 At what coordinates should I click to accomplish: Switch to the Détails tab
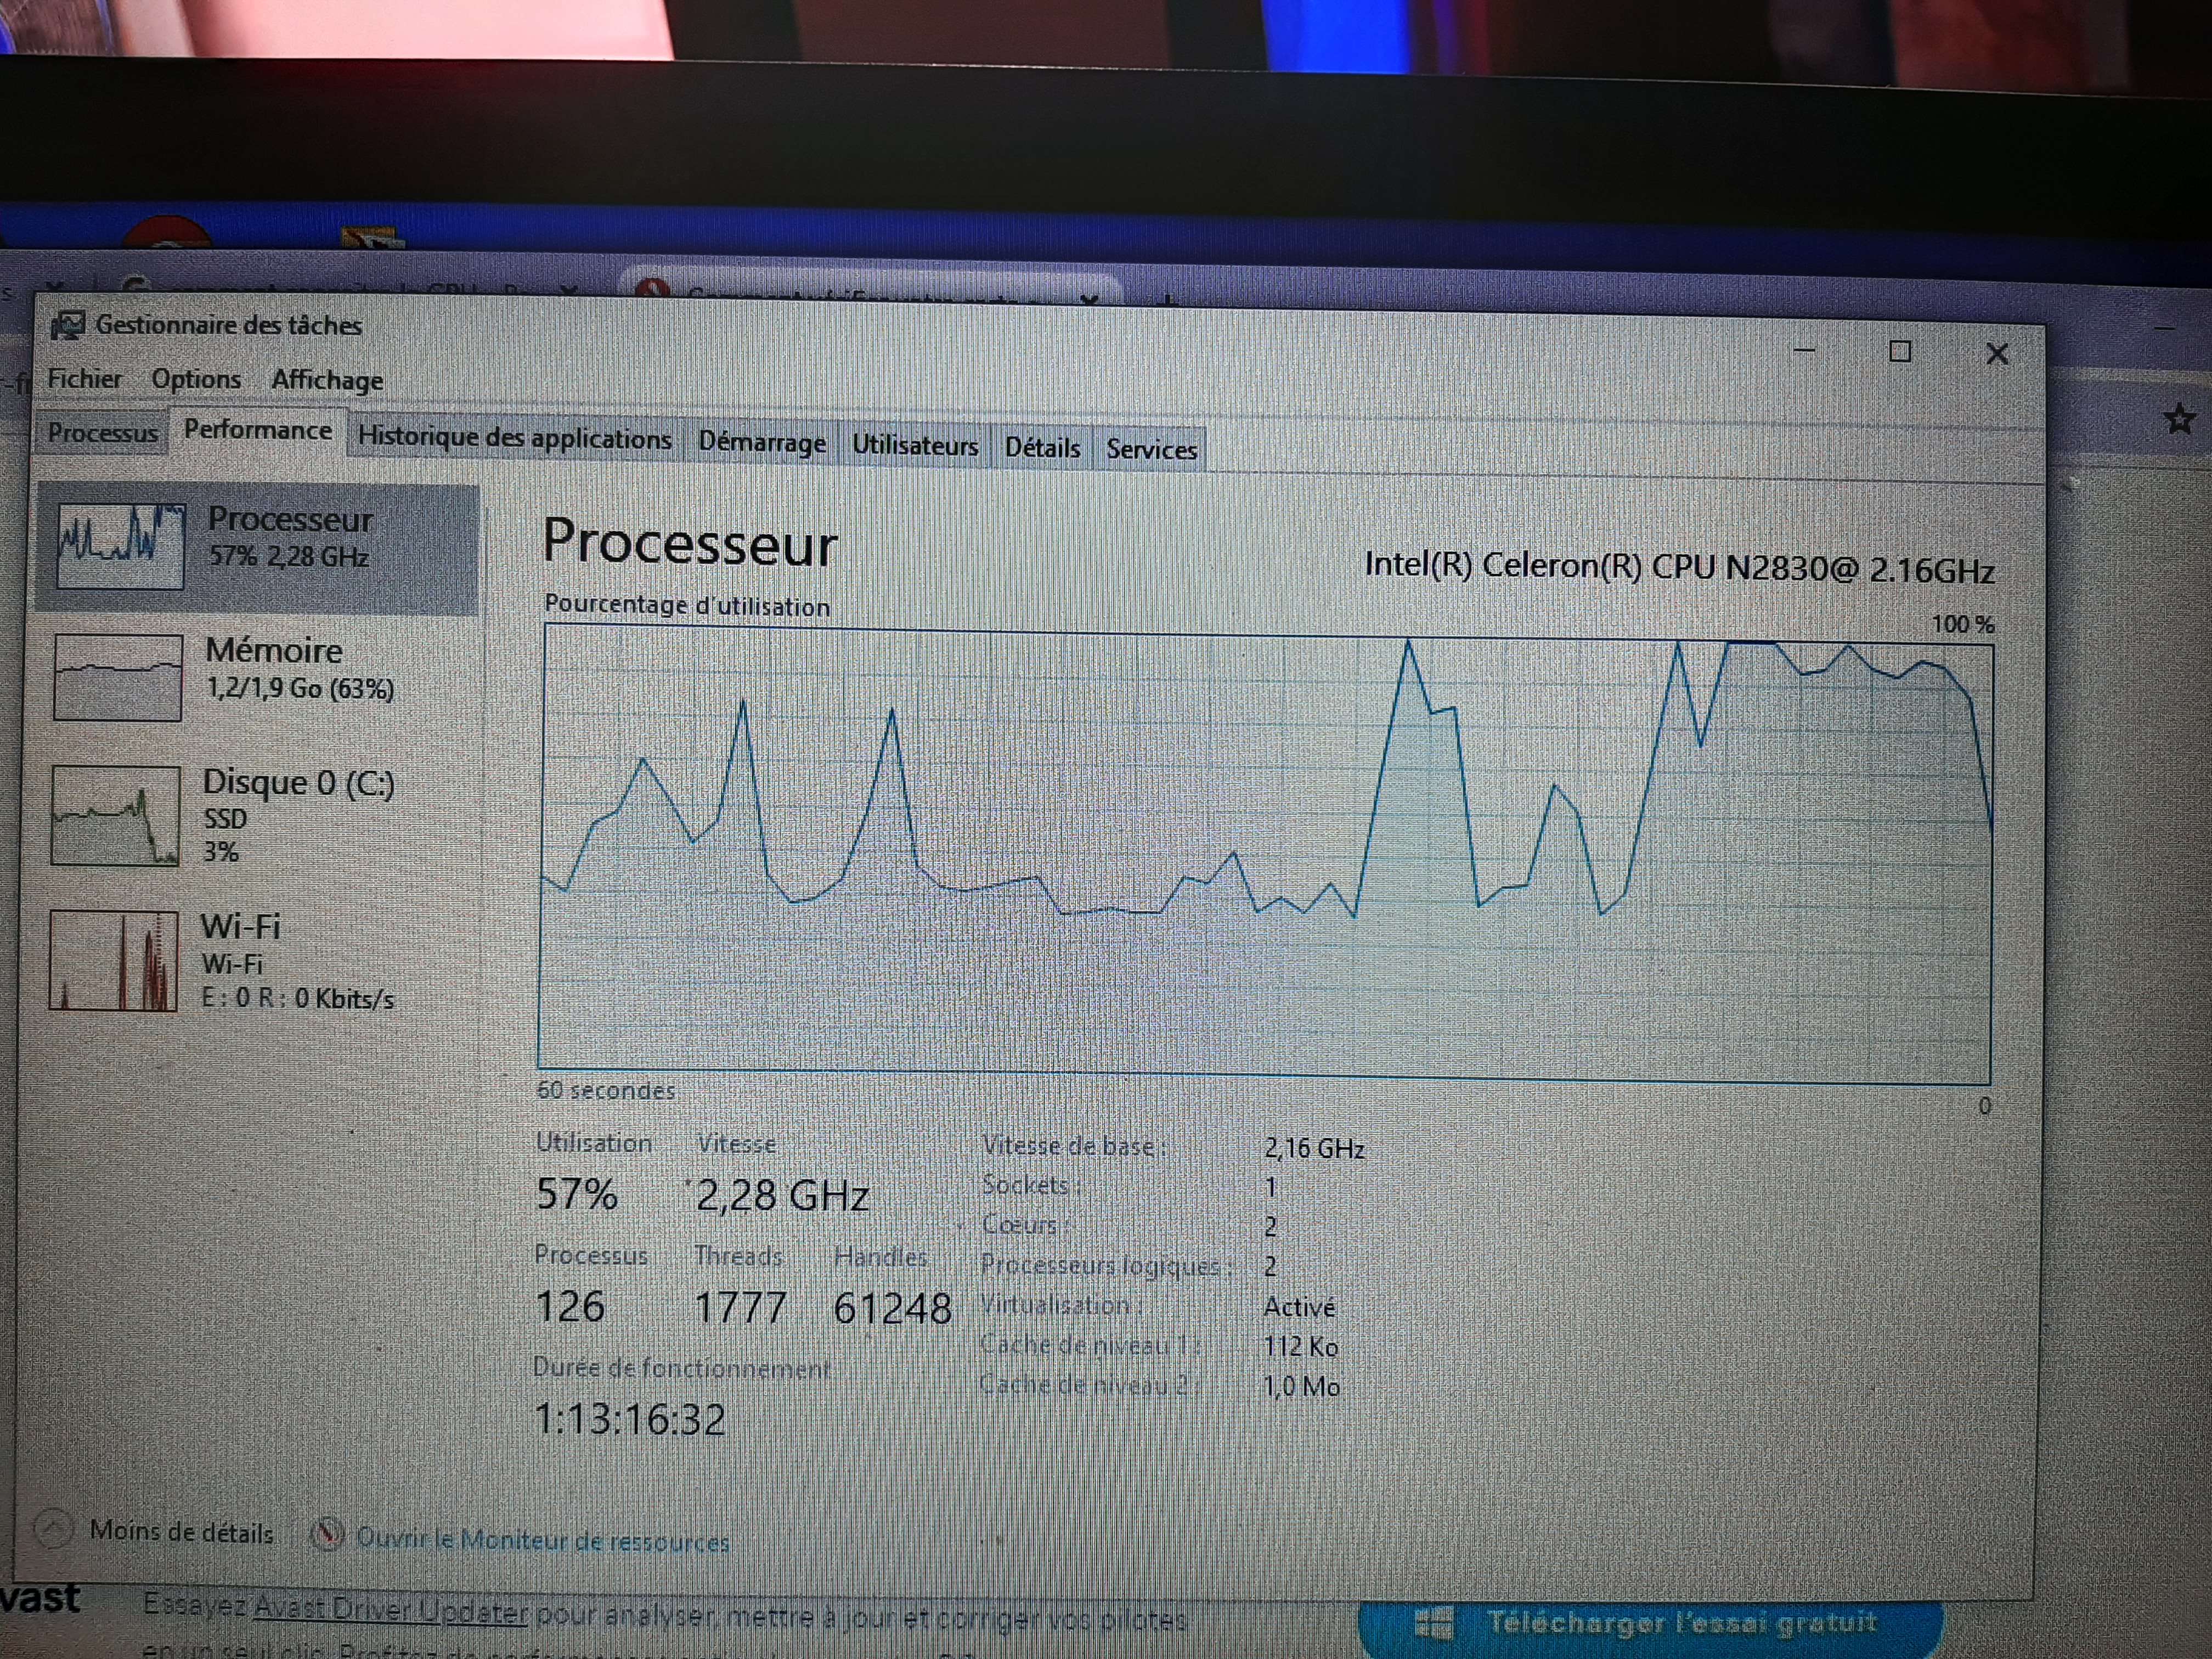coord(1042,448)
